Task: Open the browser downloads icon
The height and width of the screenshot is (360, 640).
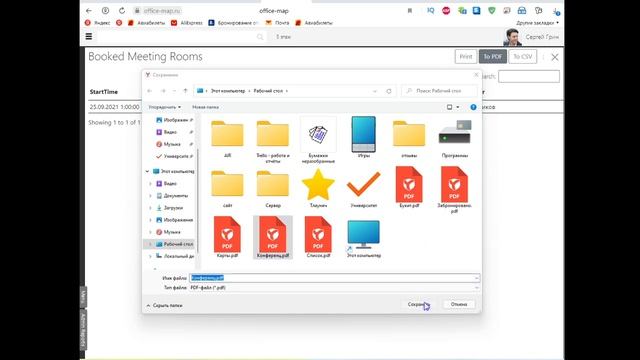Action: pos(556,11)
